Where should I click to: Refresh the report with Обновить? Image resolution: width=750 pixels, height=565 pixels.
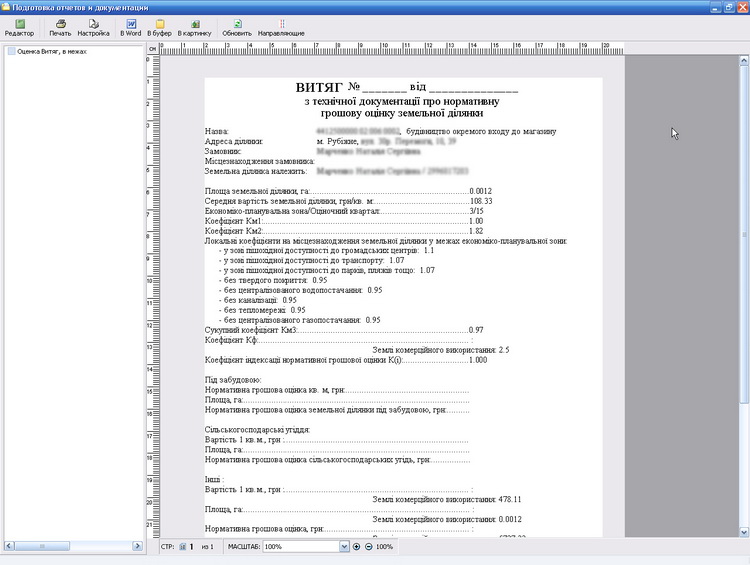pyautogui.click(x=237, y=28)
